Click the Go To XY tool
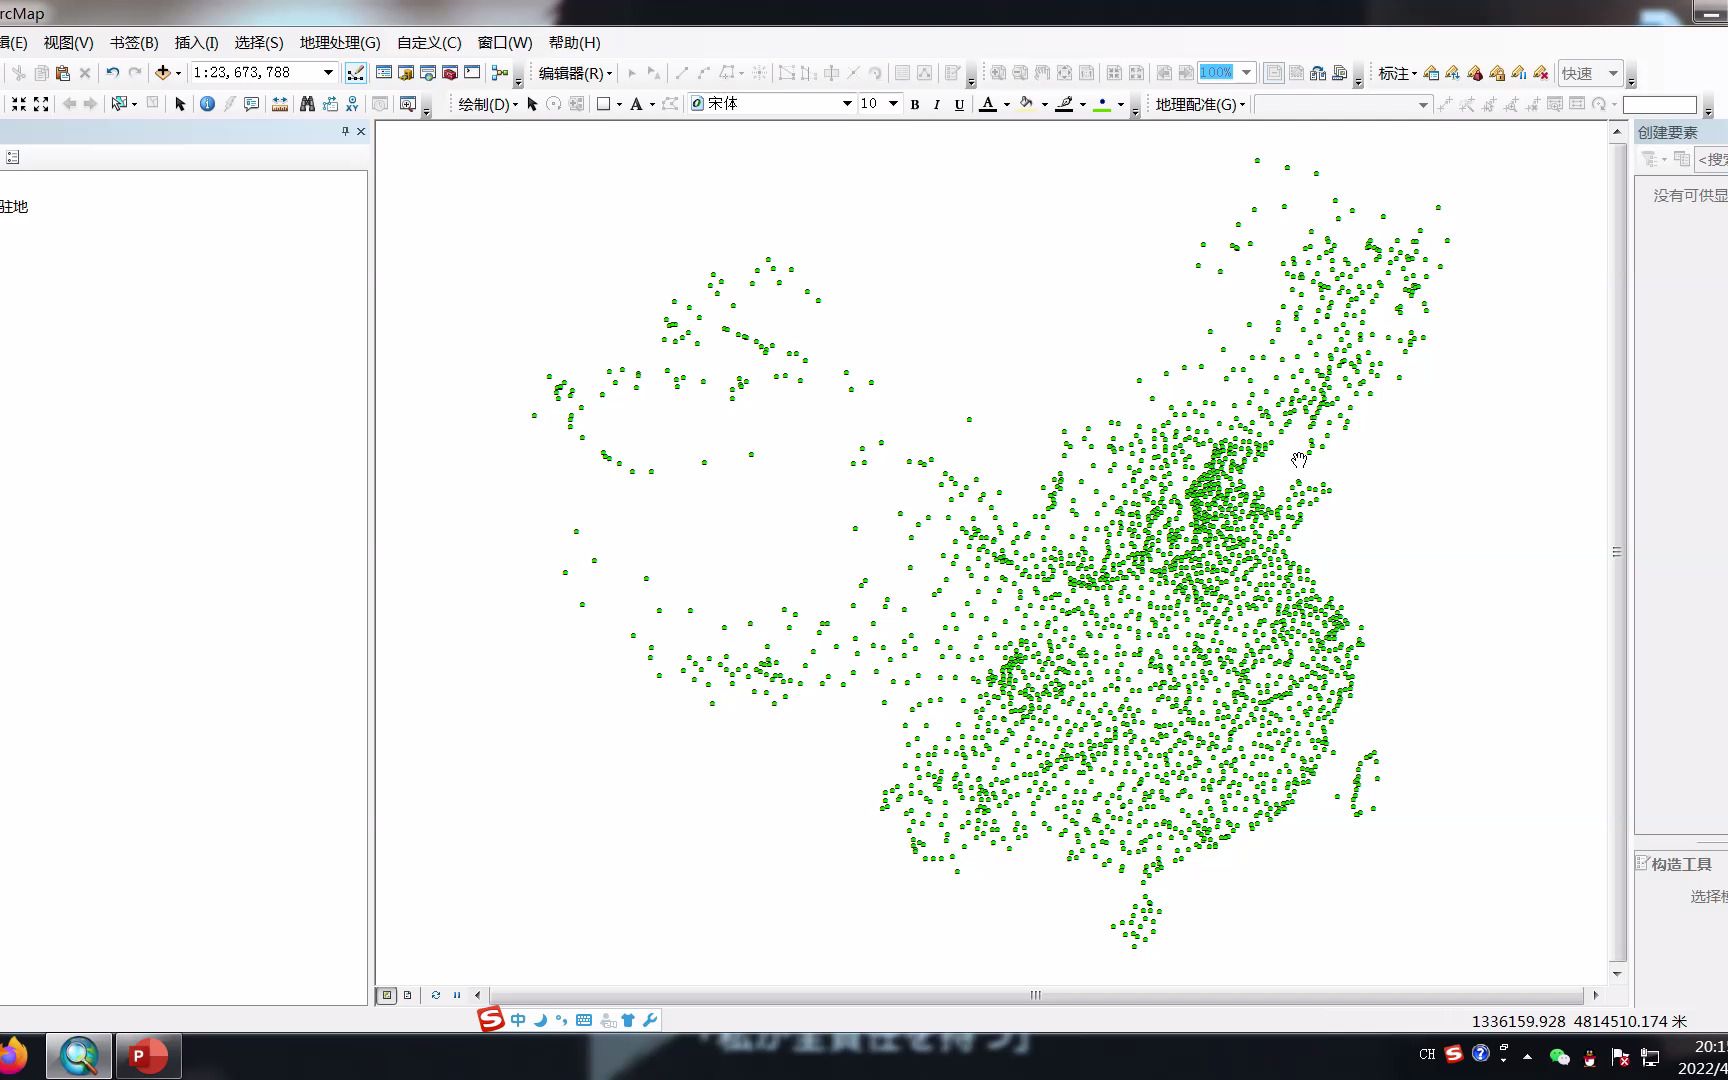1728x1080 pixels. 350,103
